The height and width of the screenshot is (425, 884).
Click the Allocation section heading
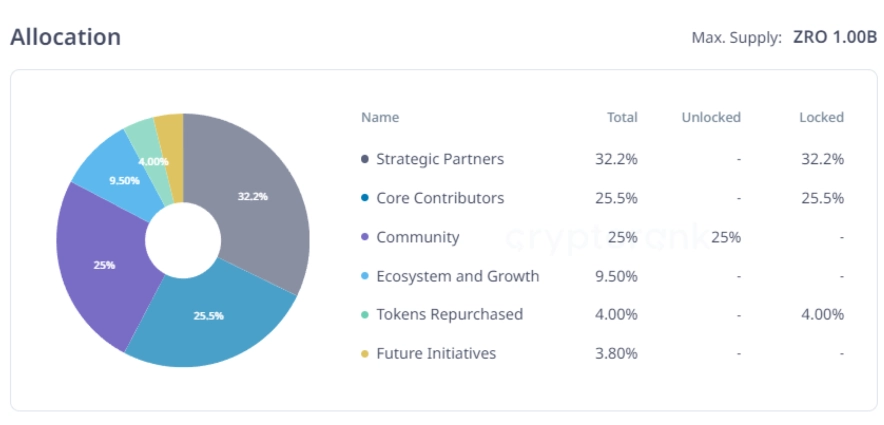tap(65, 37)
